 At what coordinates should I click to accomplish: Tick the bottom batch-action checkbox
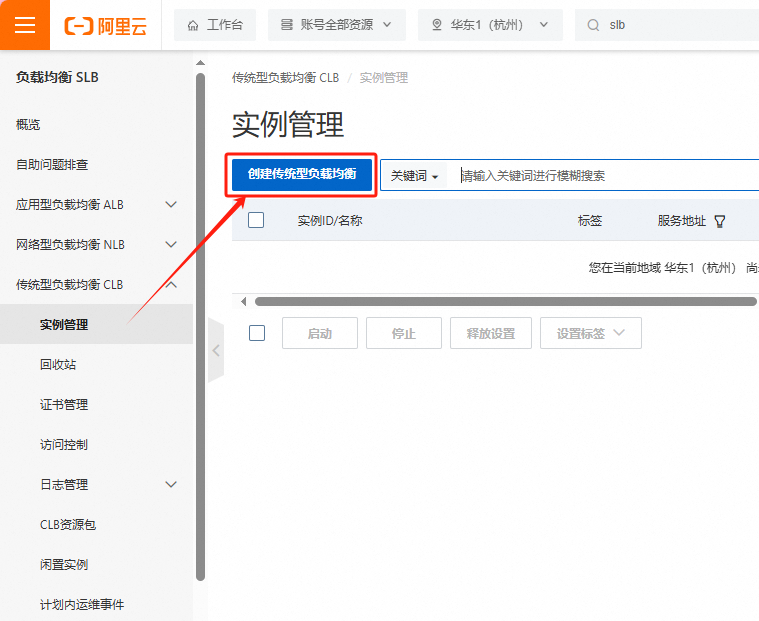(x=257, y=333)
